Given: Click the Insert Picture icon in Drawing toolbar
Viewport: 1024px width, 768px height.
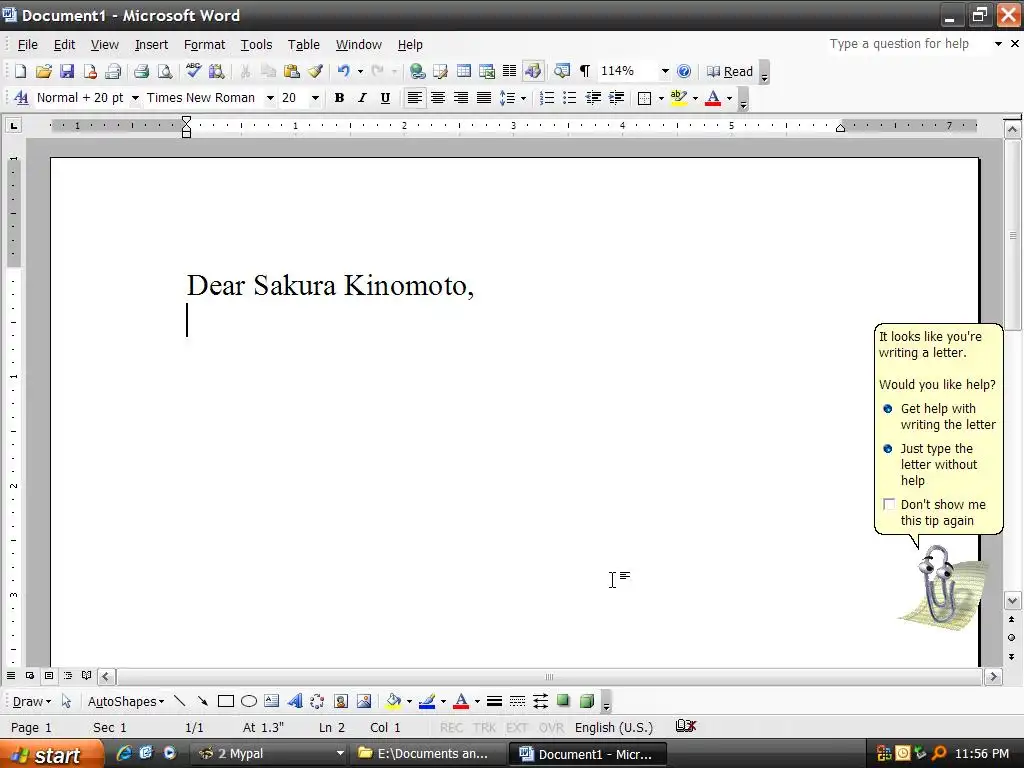Looking at the screenshot, I should point(364,701).
